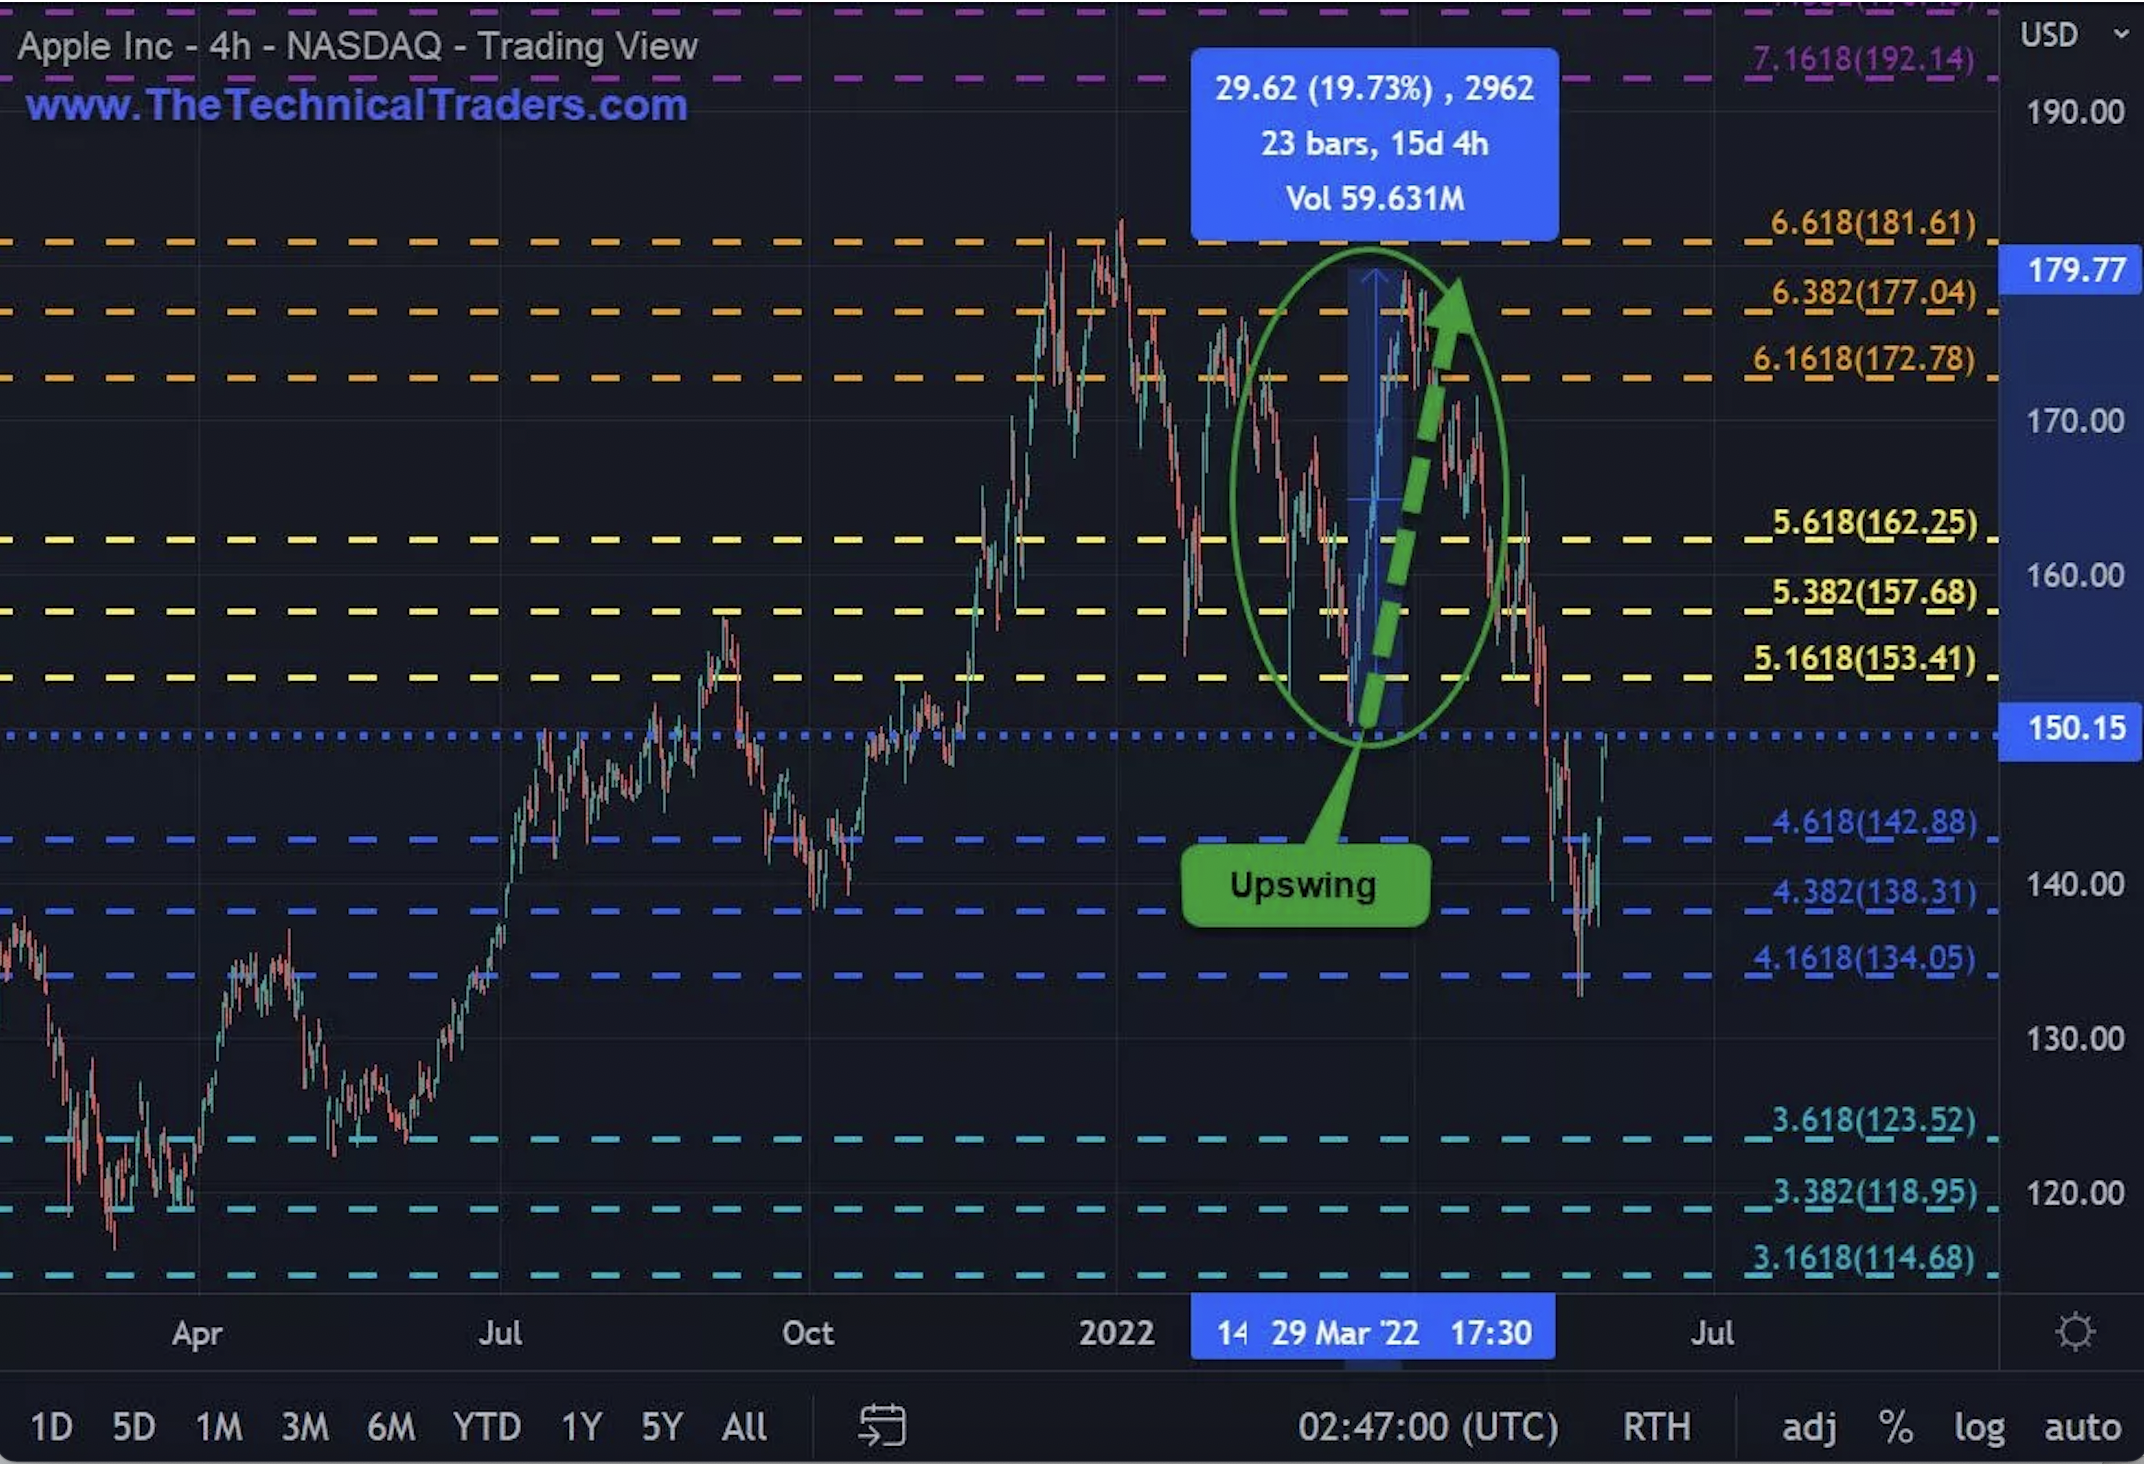Image resolution: width=2144 pixels, height=1464 pixels.
Task: Toggle auto scale mode
Action: 2083,1427
